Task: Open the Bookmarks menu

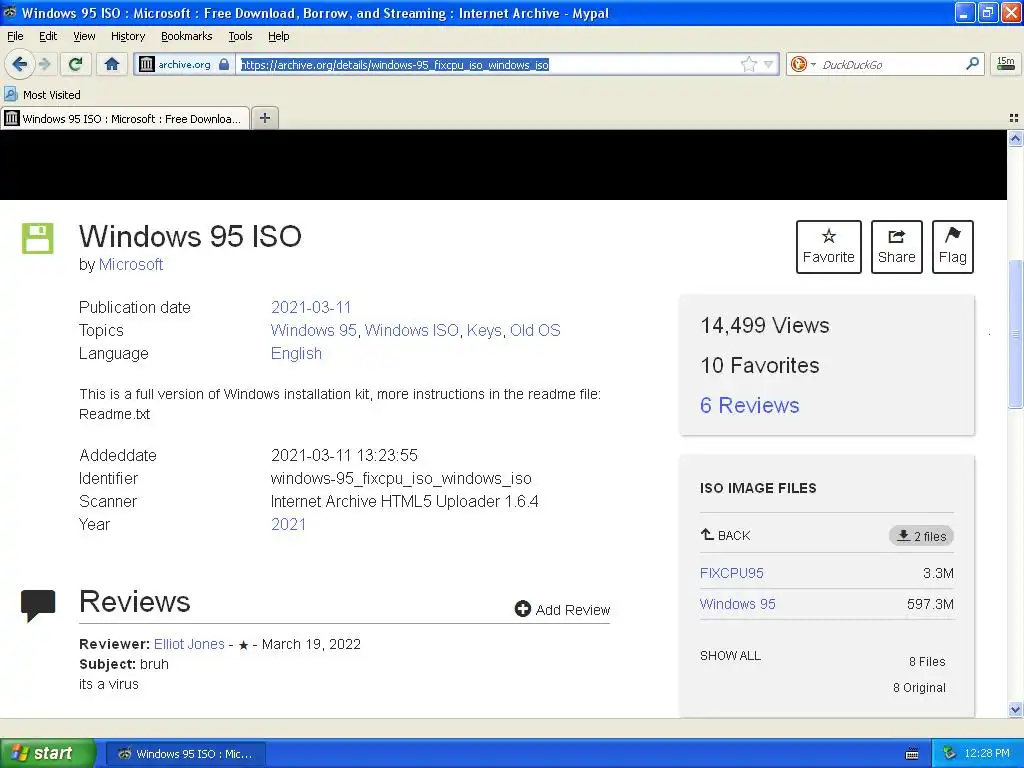Action: coord(186,36)
